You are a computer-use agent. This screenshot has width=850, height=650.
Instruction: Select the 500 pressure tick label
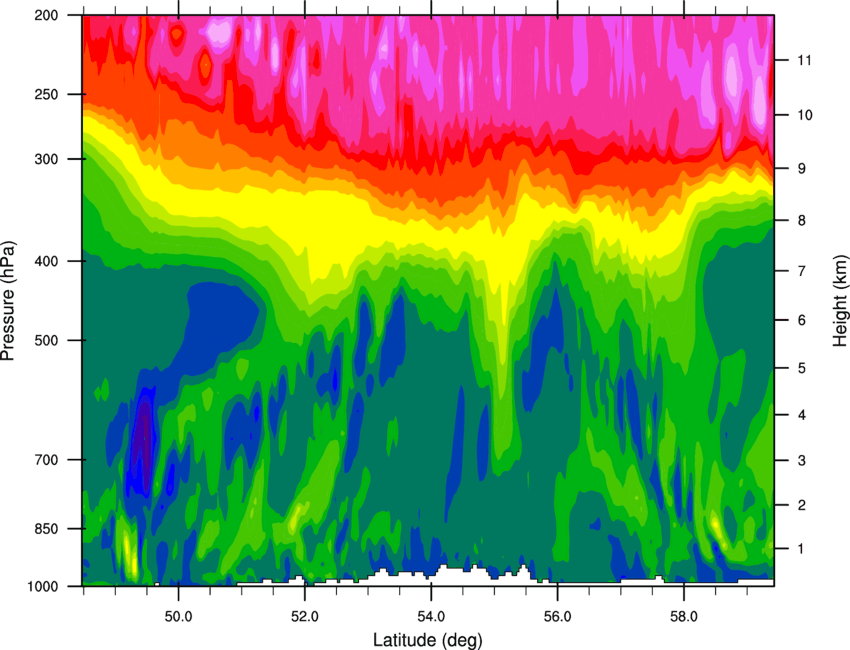[x=47, y=340]
